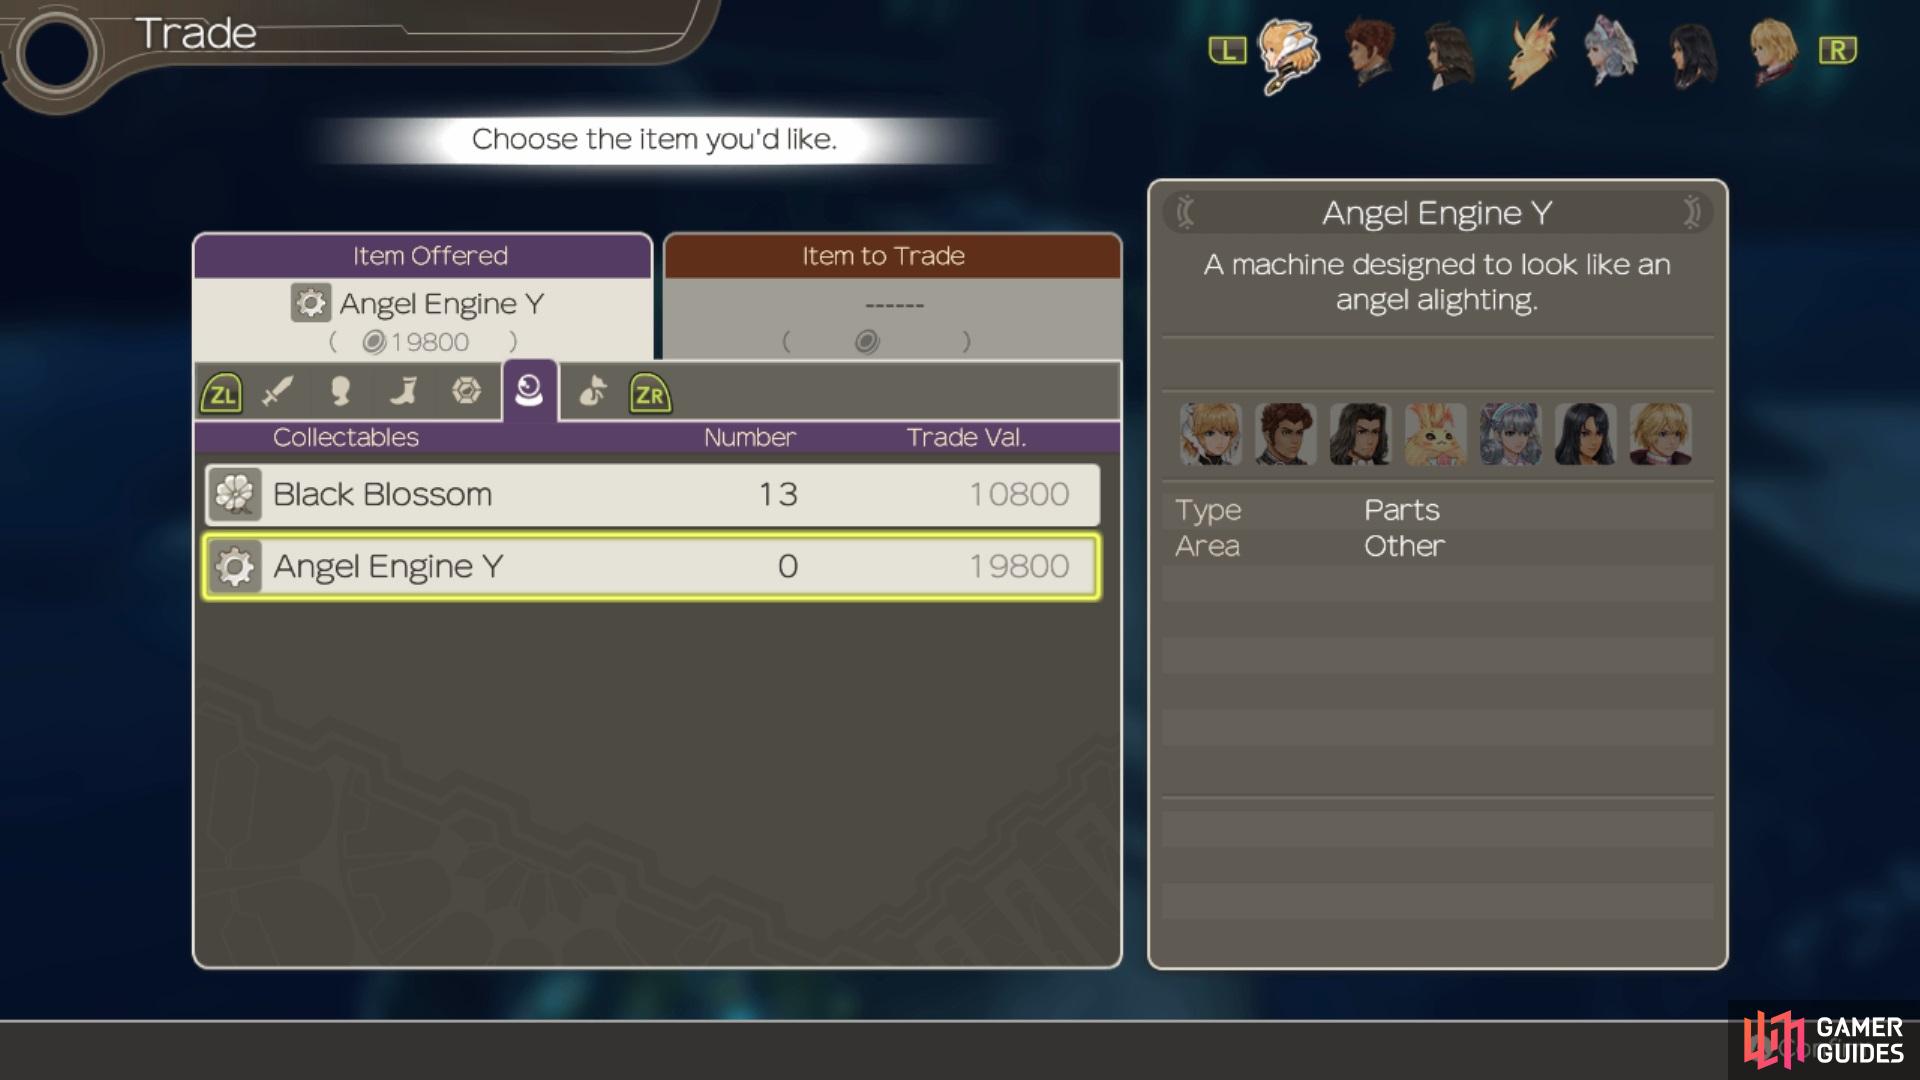Image resolution: width=1920 pixels, height=1080 pixels.
Task: Select the sword/weapon category icon
Action: point(278,392)
